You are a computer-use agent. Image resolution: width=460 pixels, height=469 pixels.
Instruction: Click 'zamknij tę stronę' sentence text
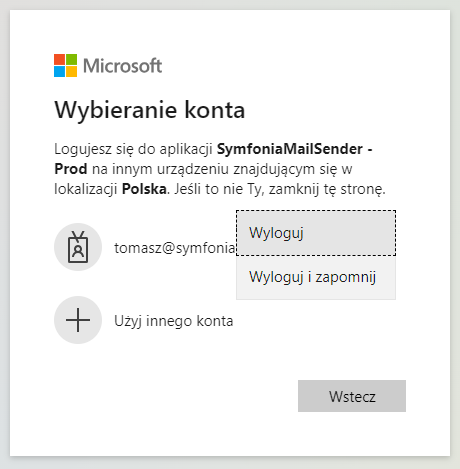click(327, 189)
